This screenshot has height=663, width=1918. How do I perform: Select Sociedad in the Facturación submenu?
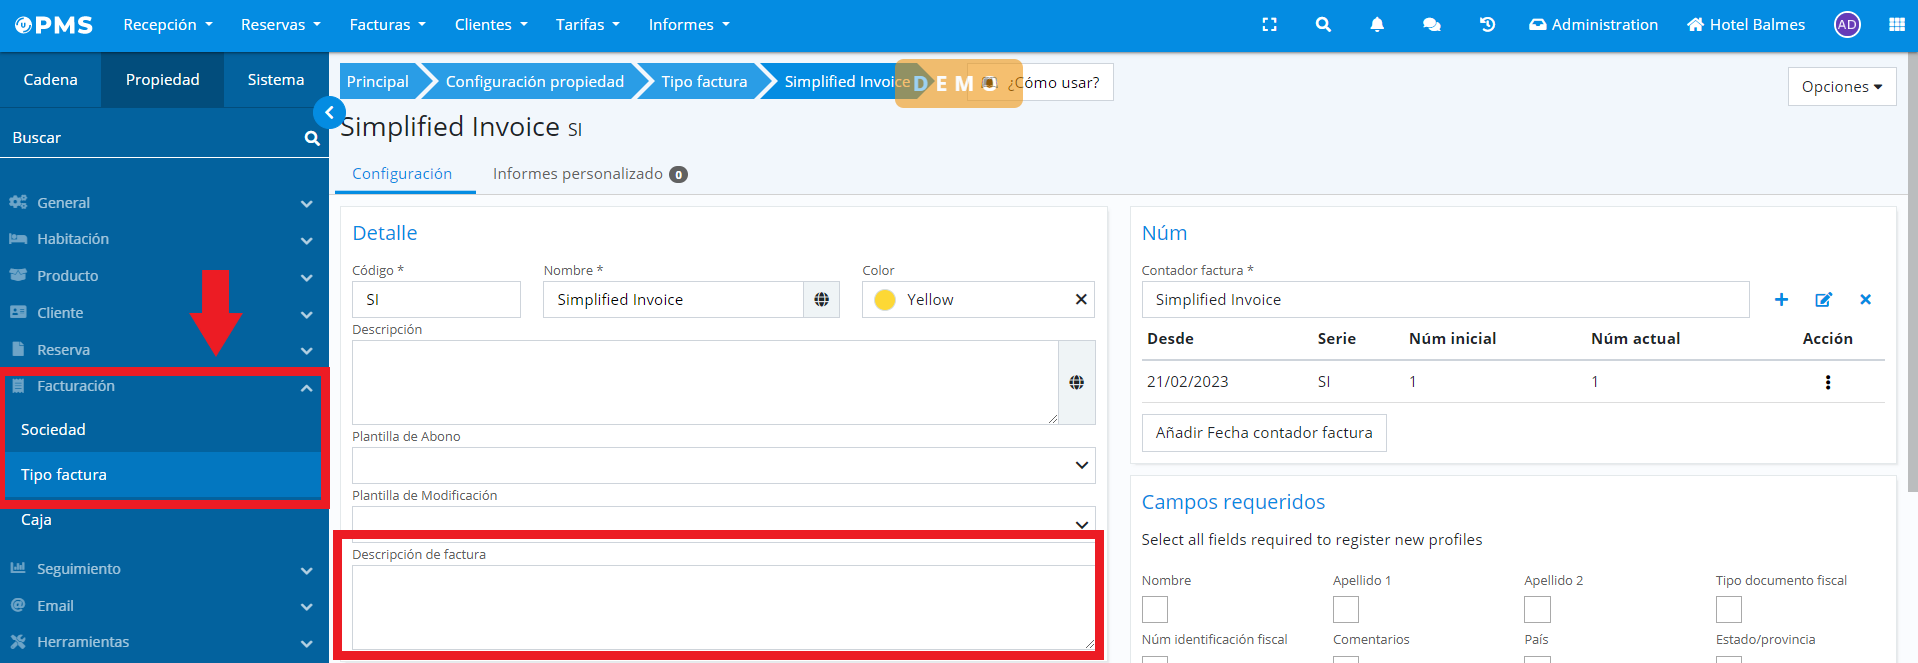pos(54,430)
